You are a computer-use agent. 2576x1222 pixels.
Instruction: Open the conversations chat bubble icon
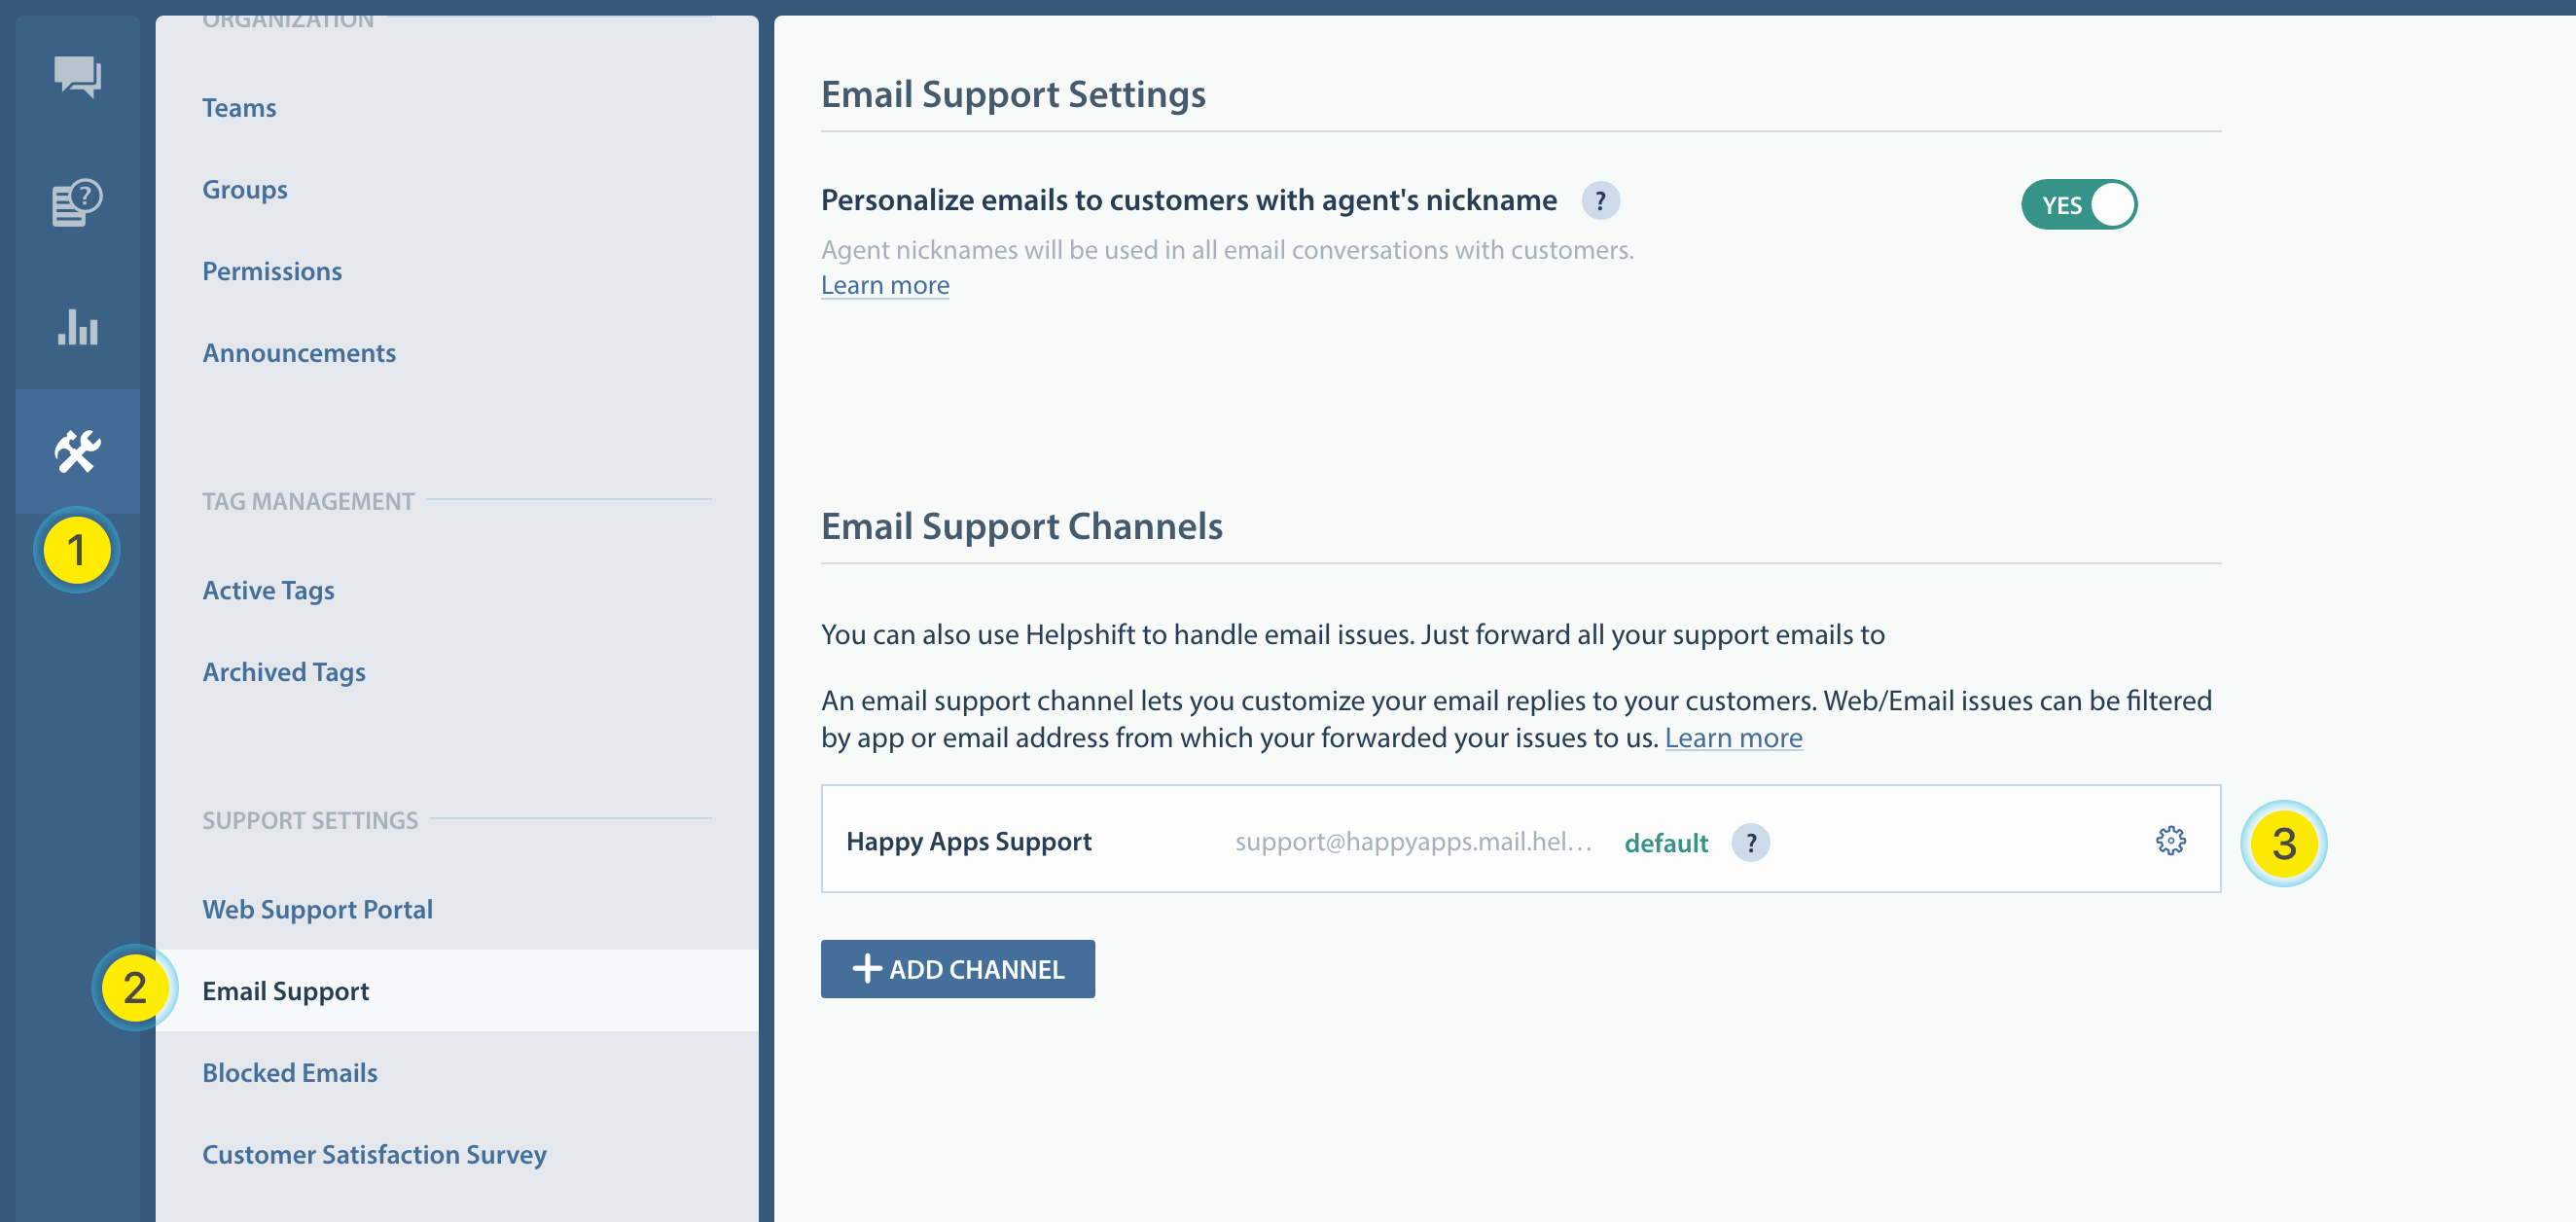[x=77, y=76]
